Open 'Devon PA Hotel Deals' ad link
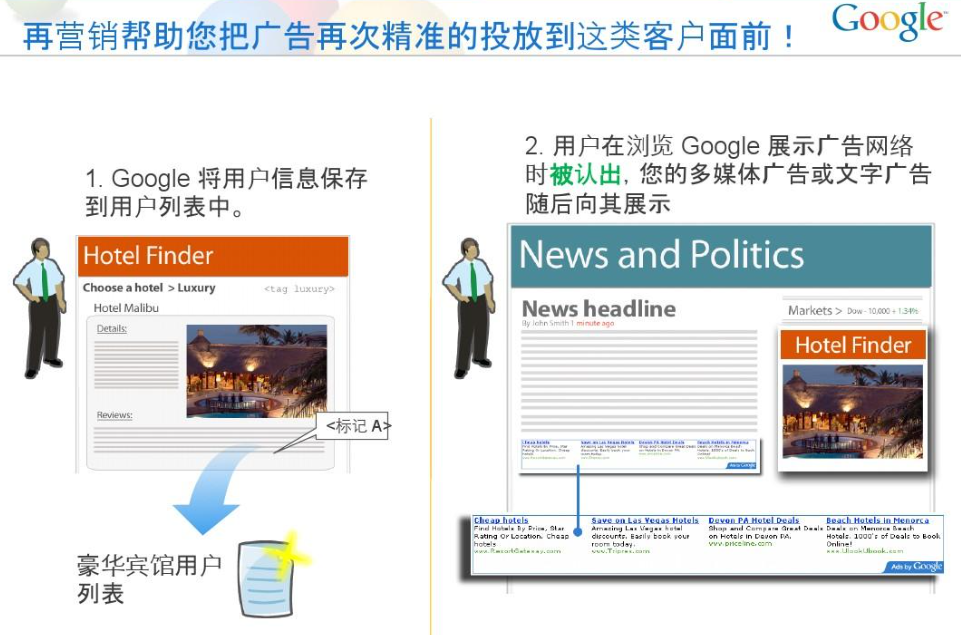This screenshot has height=635, width=961. point(754,520)
